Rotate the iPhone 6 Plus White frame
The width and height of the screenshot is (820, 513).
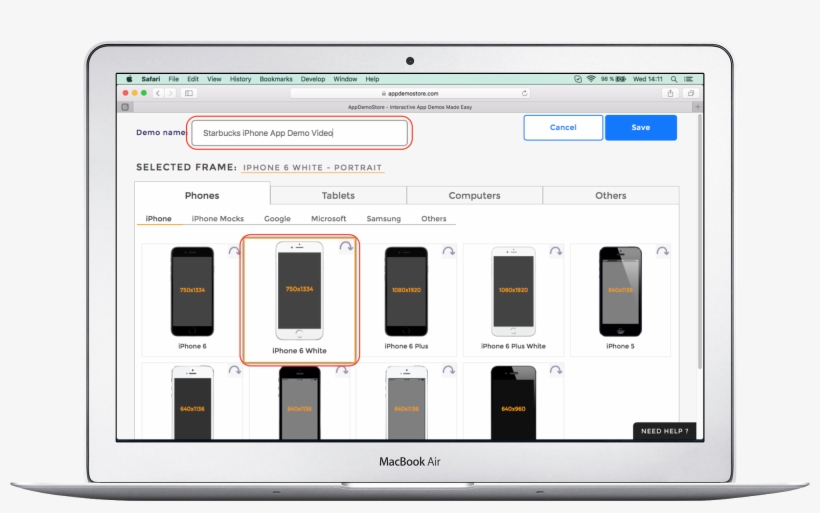click(x=556, y=252)
